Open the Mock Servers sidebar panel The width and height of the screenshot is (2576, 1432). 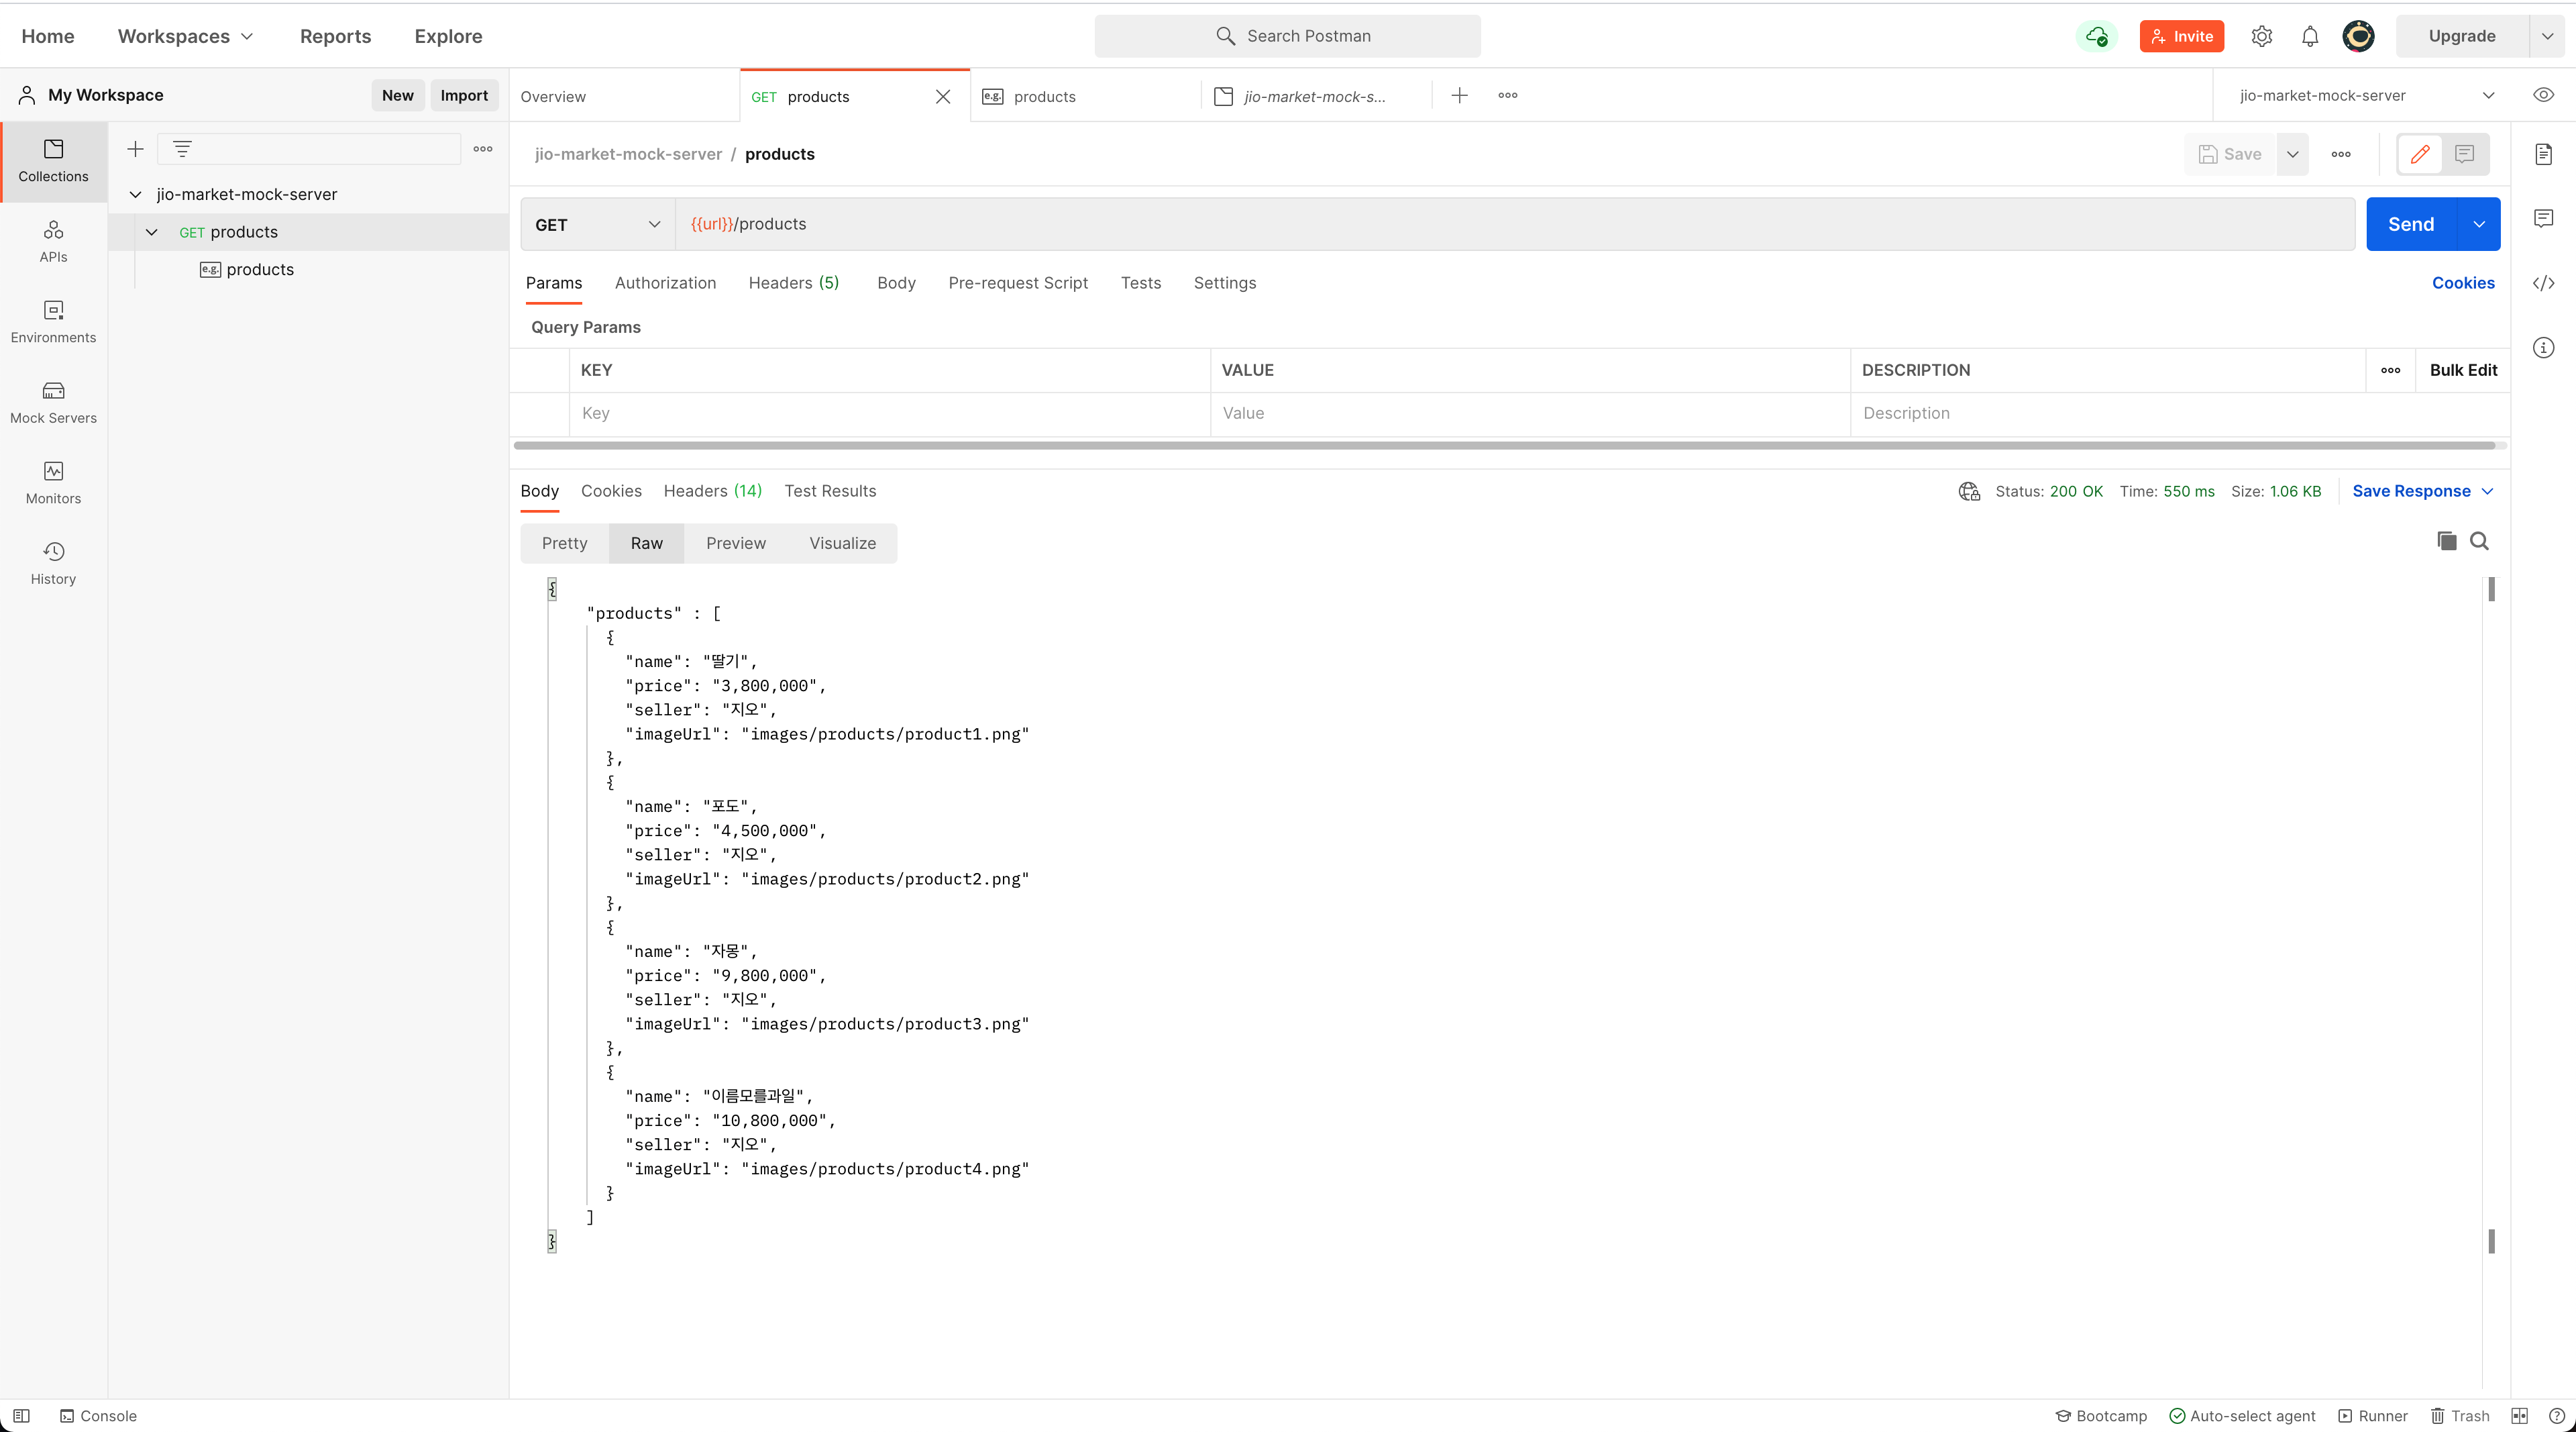[53, 403]
